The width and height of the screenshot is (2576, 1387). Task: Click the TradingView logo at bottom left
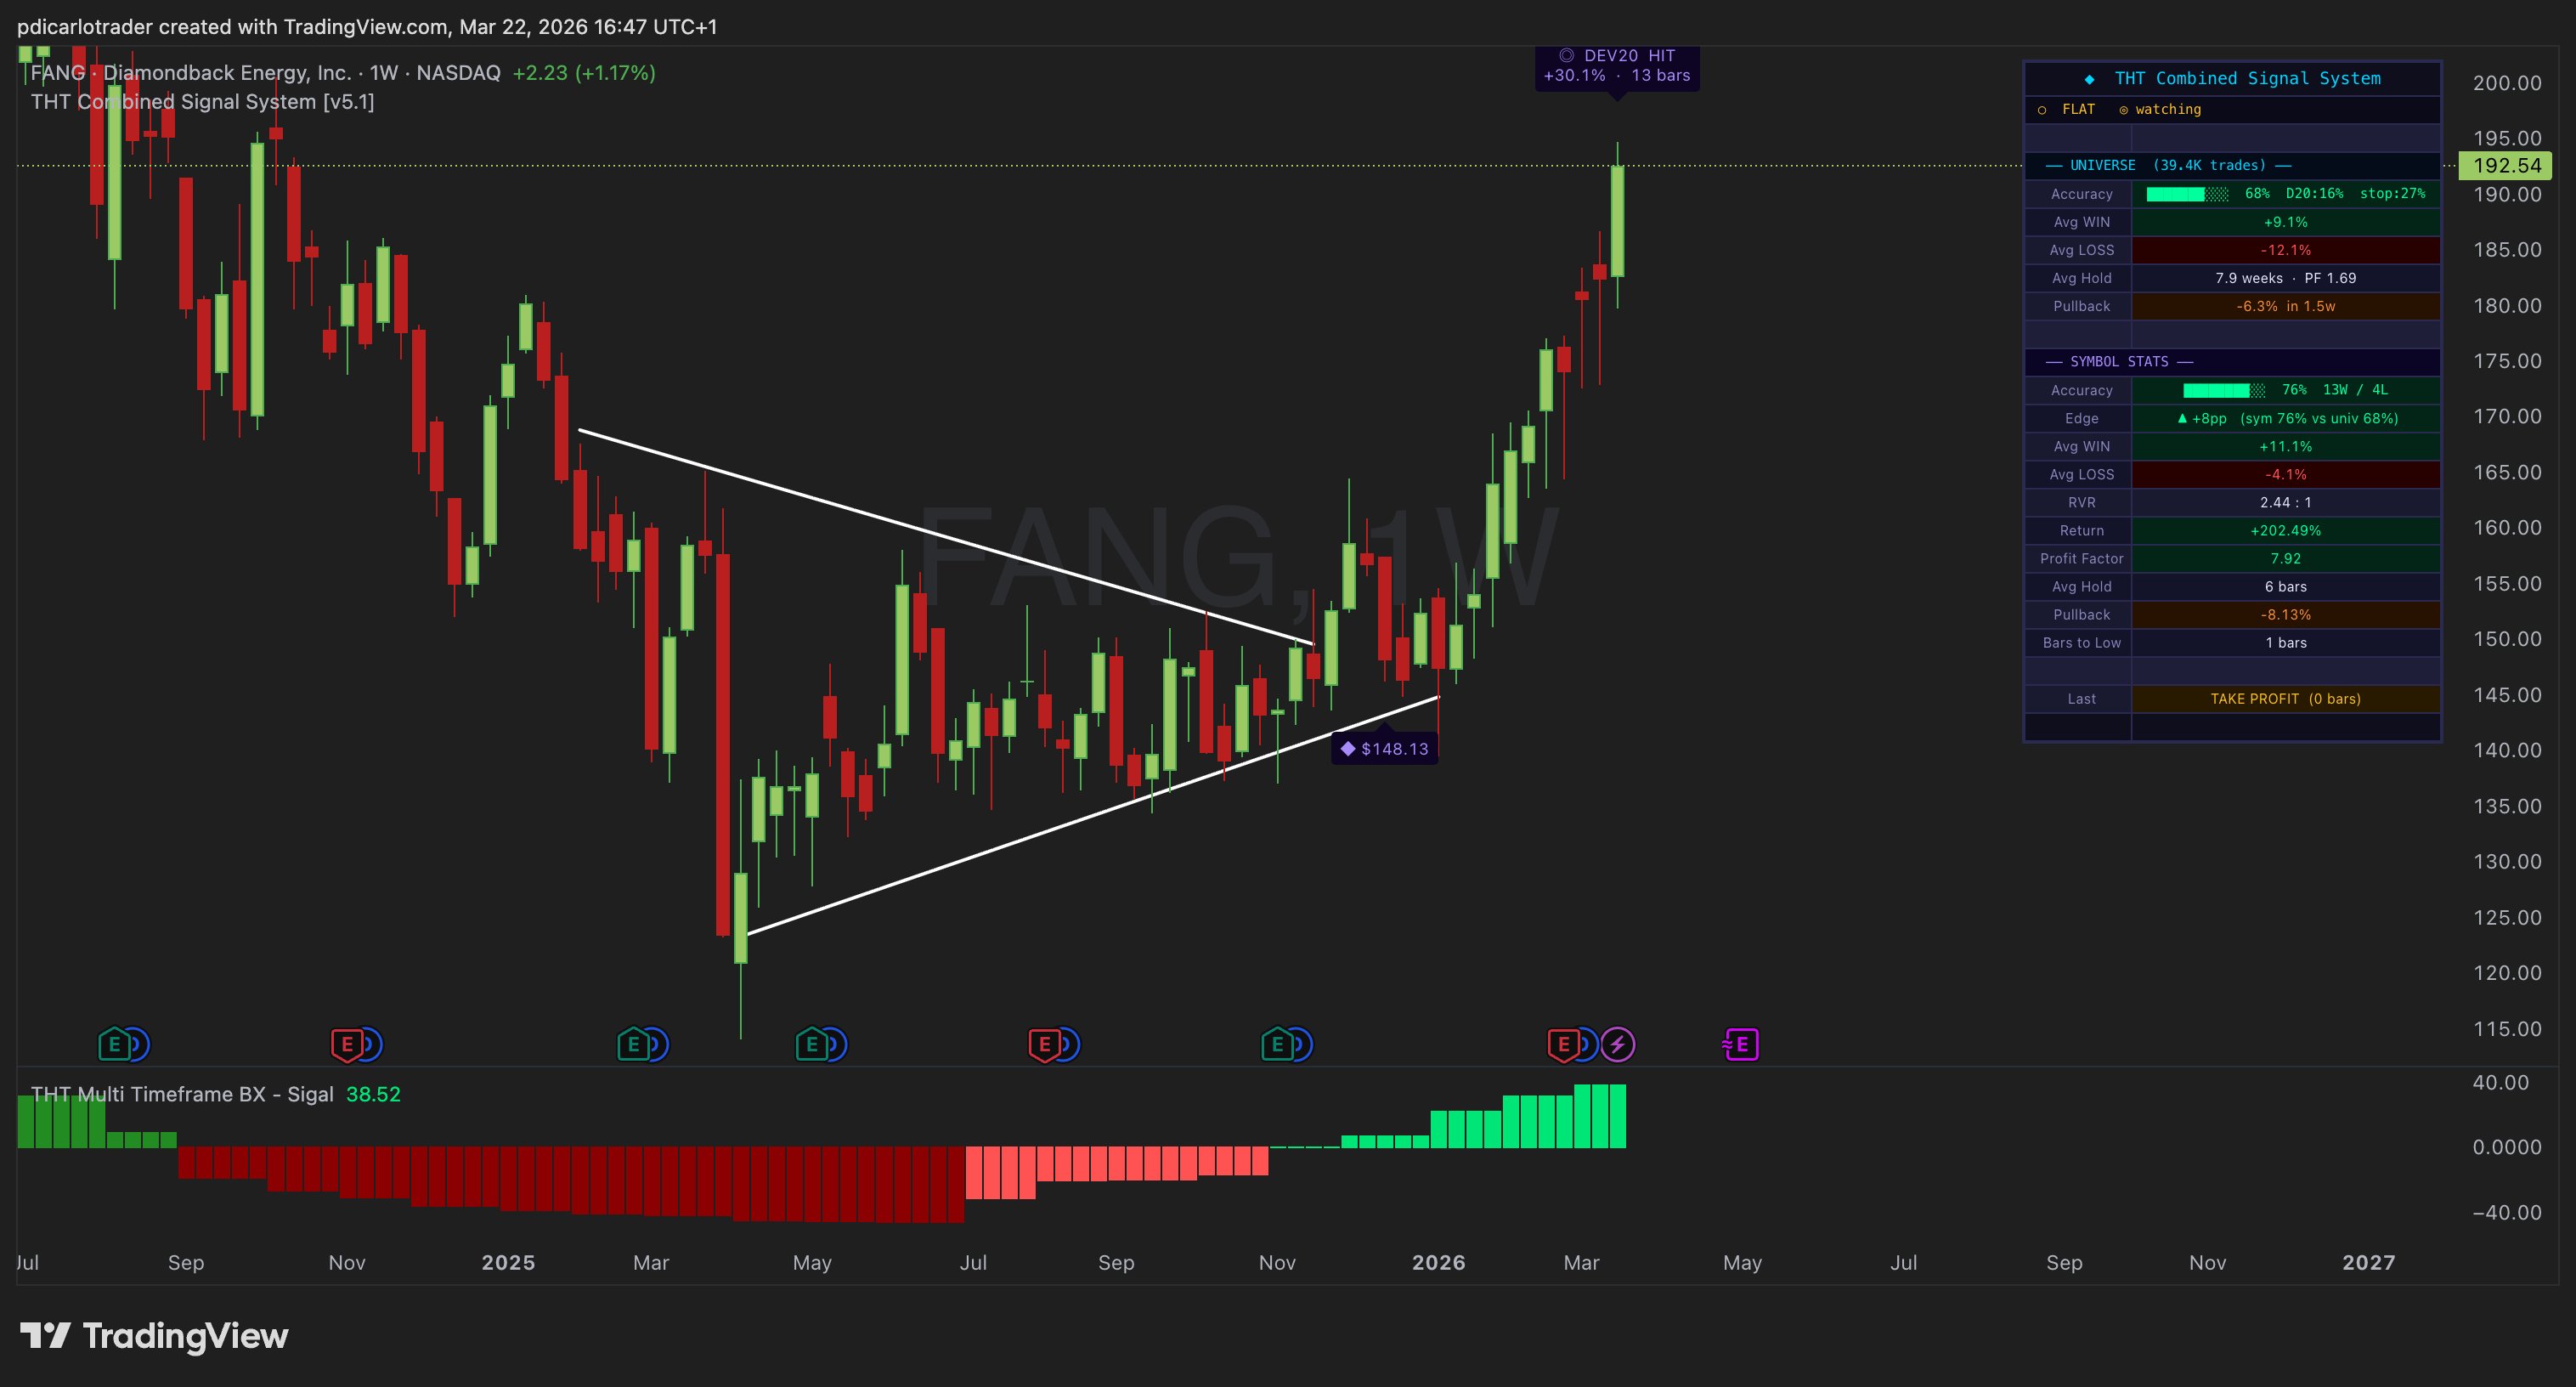pos(154,1336)
